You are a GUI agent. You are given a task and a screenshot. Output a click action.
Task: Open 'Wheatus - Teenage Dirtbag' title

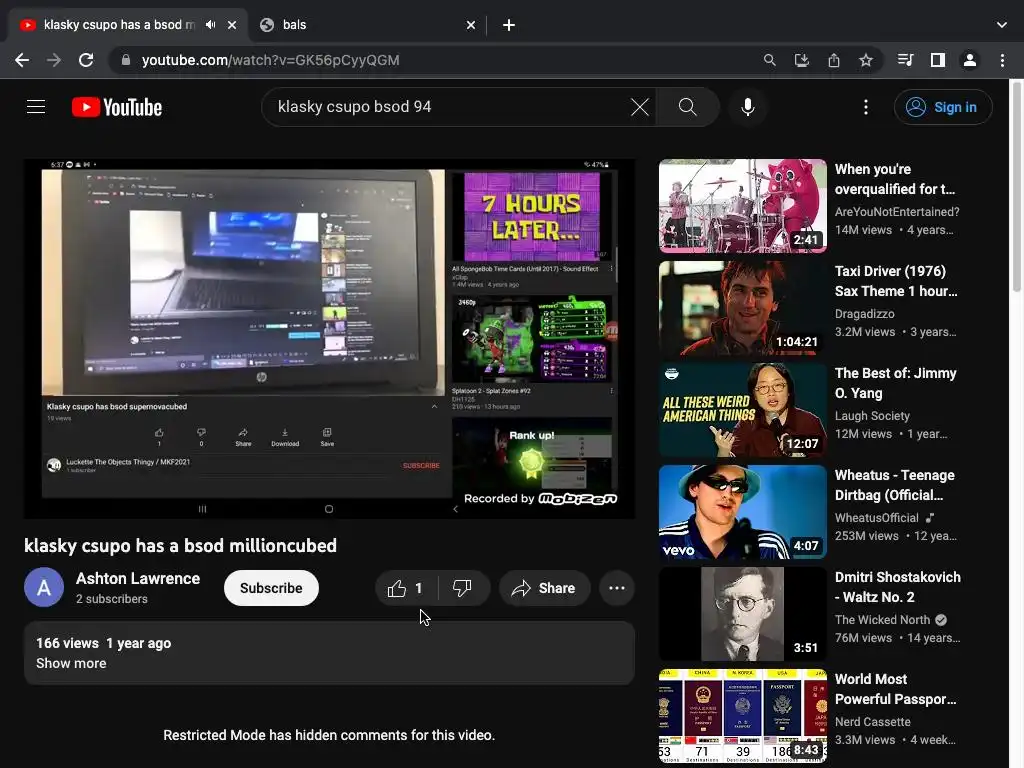pyautogui.click(x=895, y=485)
